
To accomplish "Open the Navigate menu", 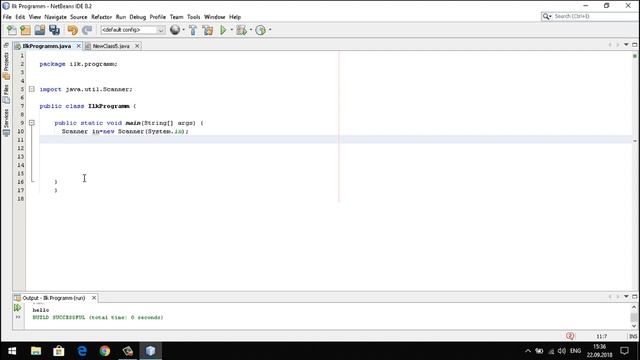I will [56, 17].
